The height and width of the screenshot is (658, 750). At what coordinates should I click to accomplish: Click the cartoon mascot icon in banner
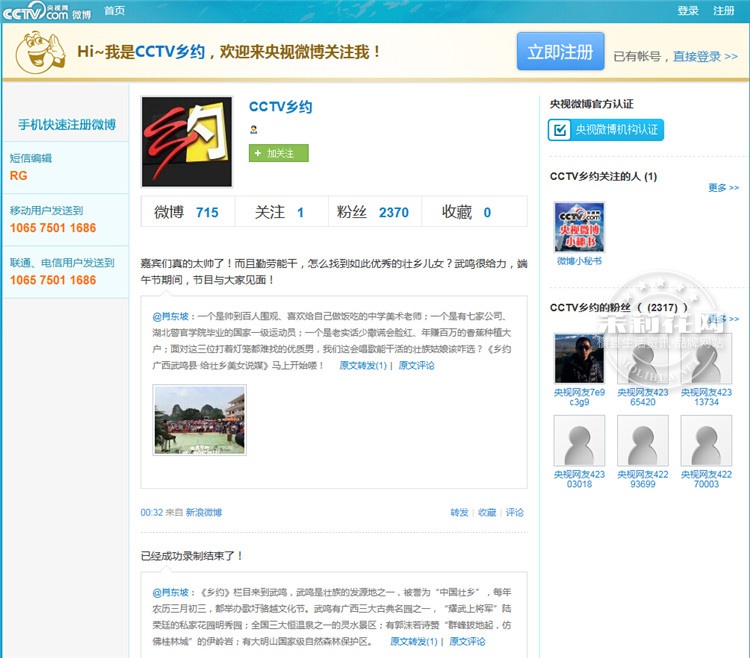pyautogui.click(x=40, y=52)
